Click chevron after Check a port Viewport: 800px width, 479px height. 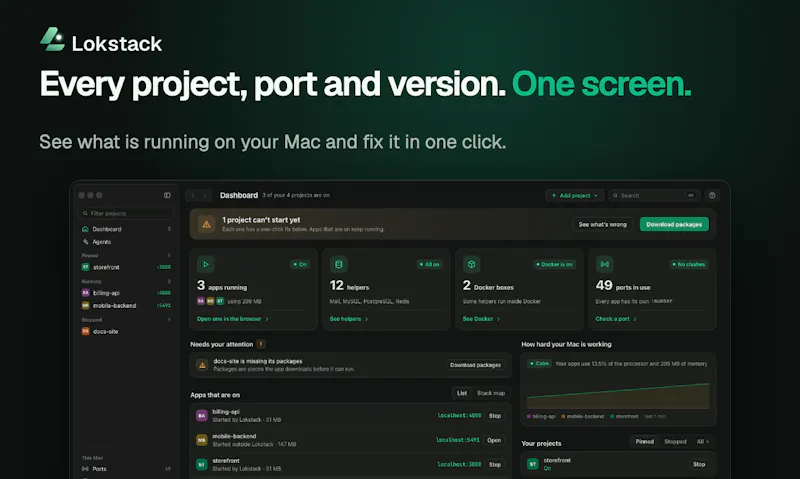(635, 319)
